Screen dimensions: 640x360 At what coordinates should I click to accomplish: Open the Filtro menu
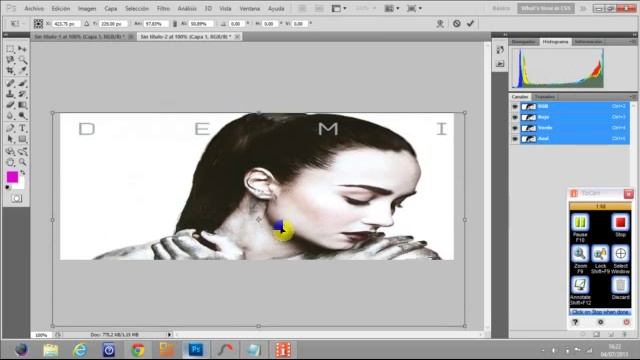163,8
